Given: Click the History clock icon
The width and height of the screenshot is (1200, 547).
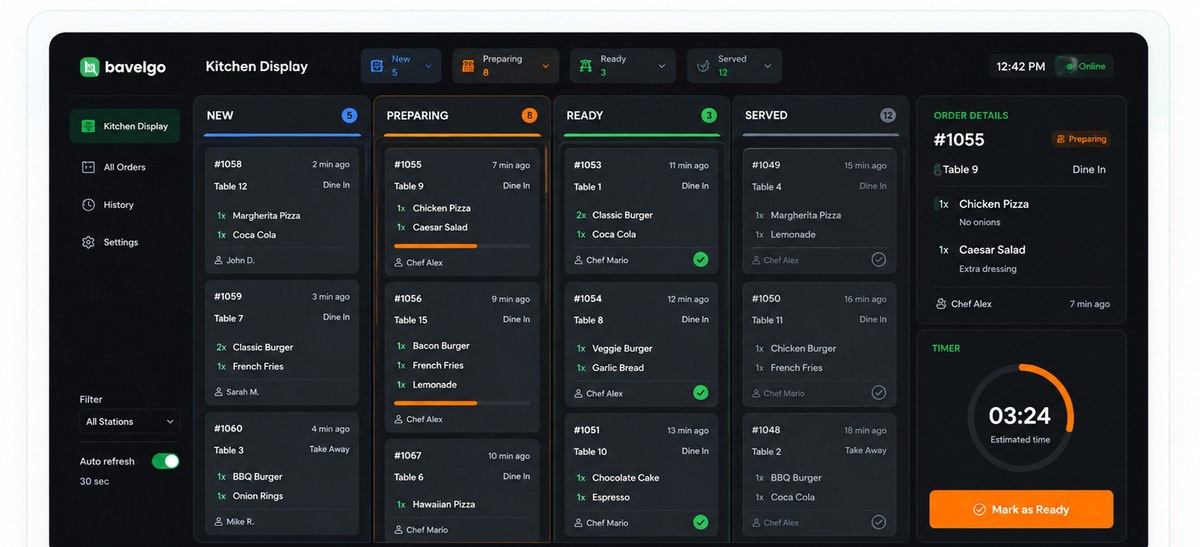Looking at the screenshot, I should pyautogui.click(x=88, y=205).
